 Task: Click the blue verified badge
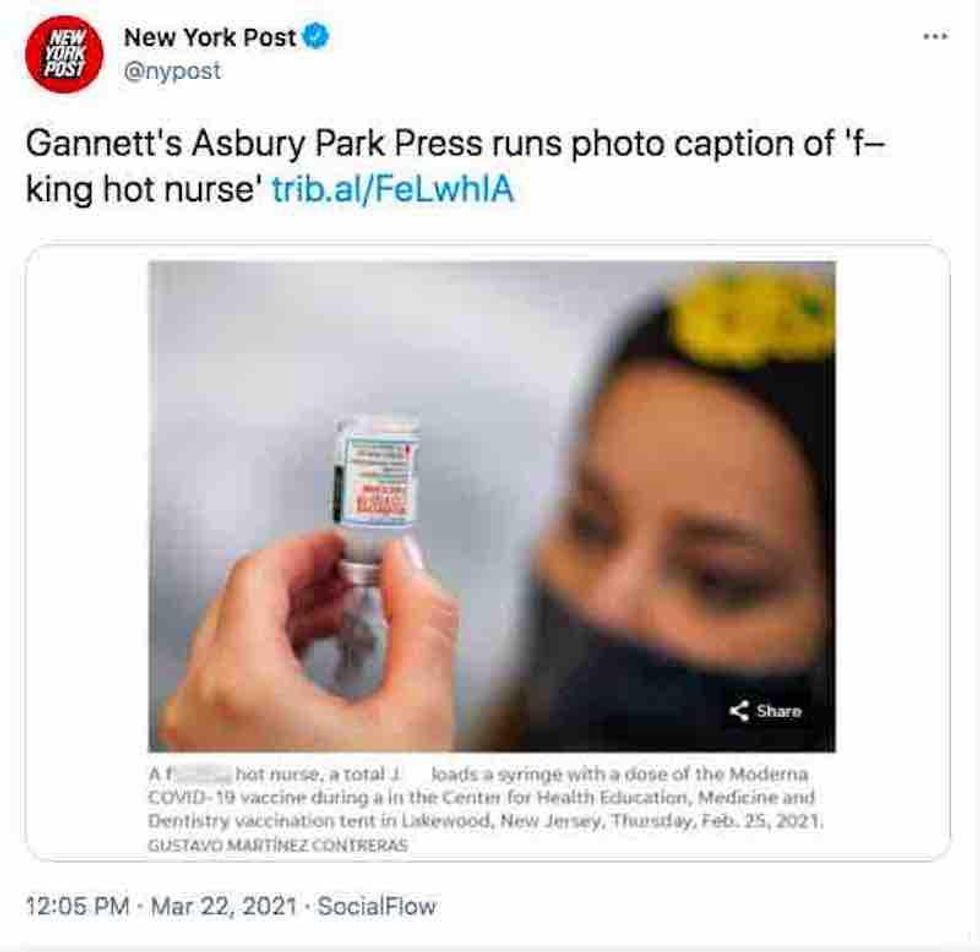(x=316, y=36)
